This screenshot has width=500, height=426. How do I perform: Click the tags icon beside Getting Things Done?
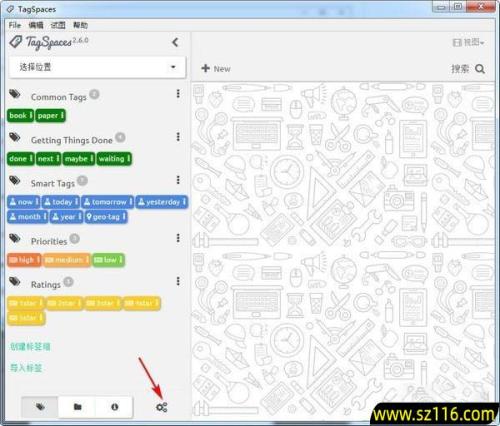[x=15, y=137]
